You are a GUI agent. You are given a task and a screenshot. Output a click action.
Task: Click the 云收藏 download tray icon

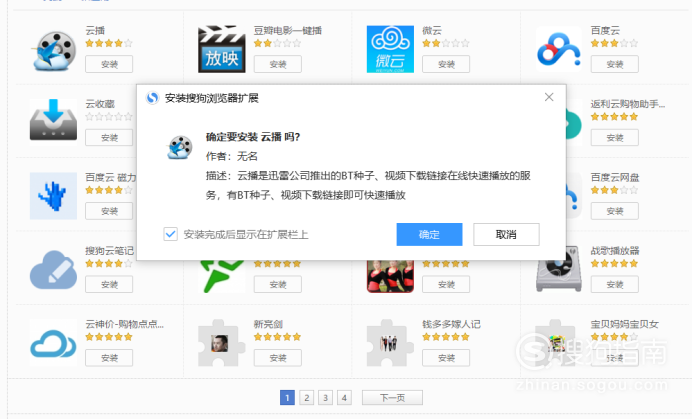click(53, 121)
